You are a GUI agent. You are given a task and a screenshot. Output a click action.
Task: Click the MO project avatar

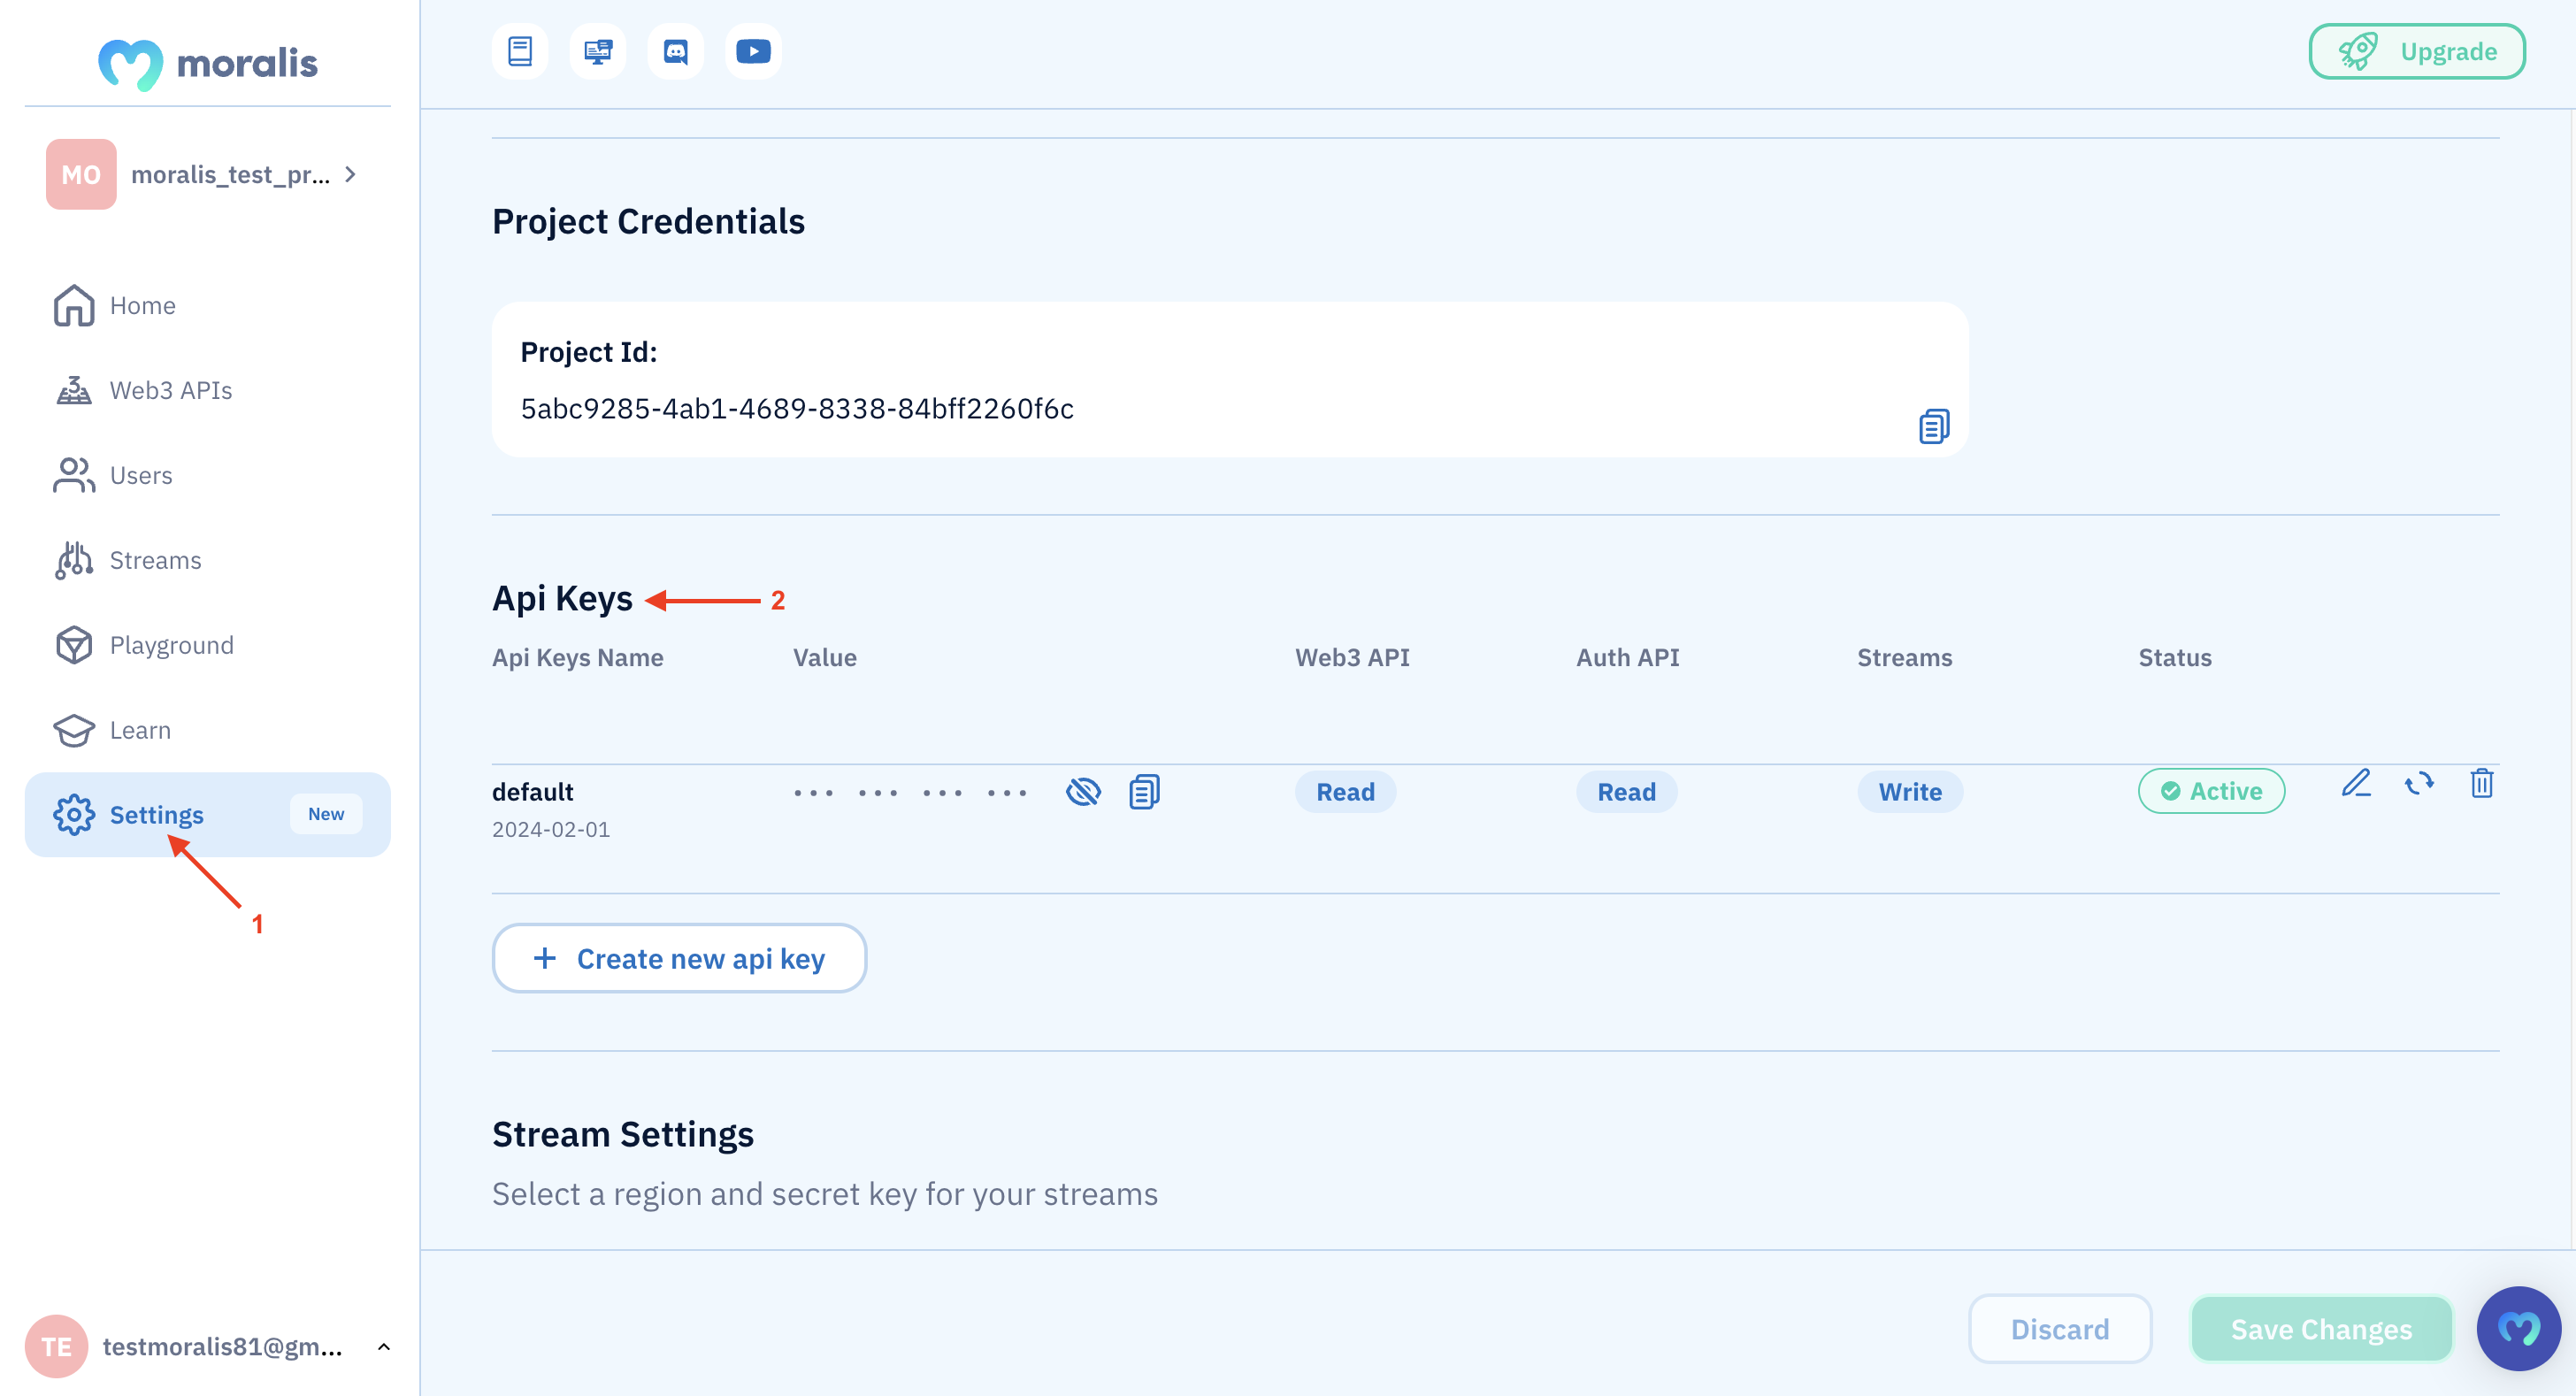click(x=81, y=174)
